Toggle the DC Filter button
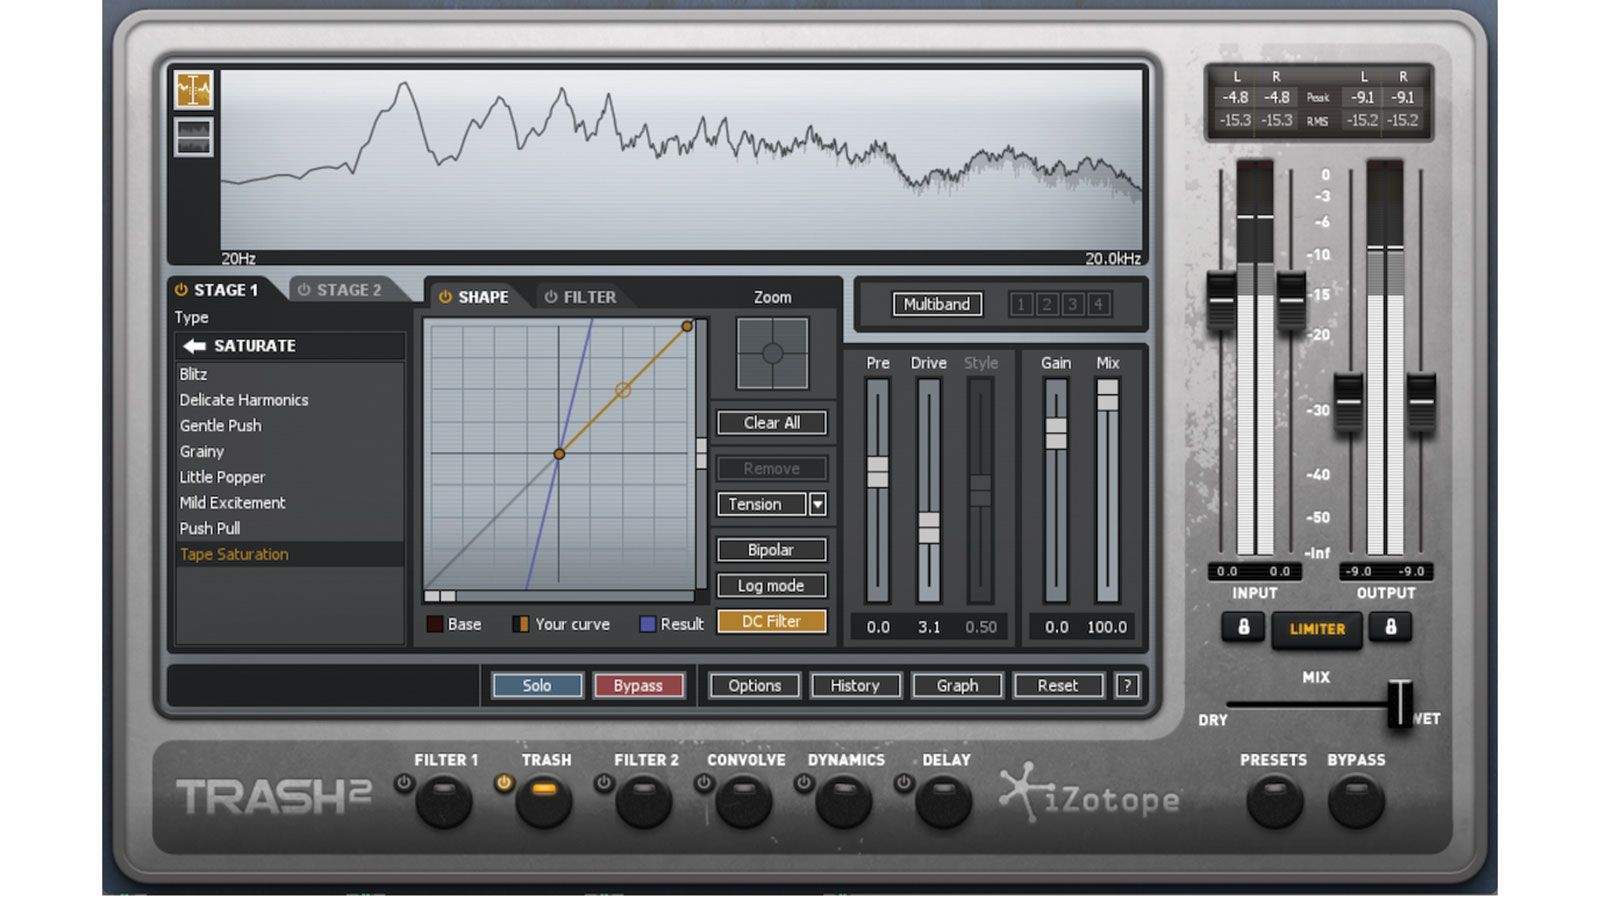The height and width of the screenshot is (900, 1600). [x=772, y=622]
